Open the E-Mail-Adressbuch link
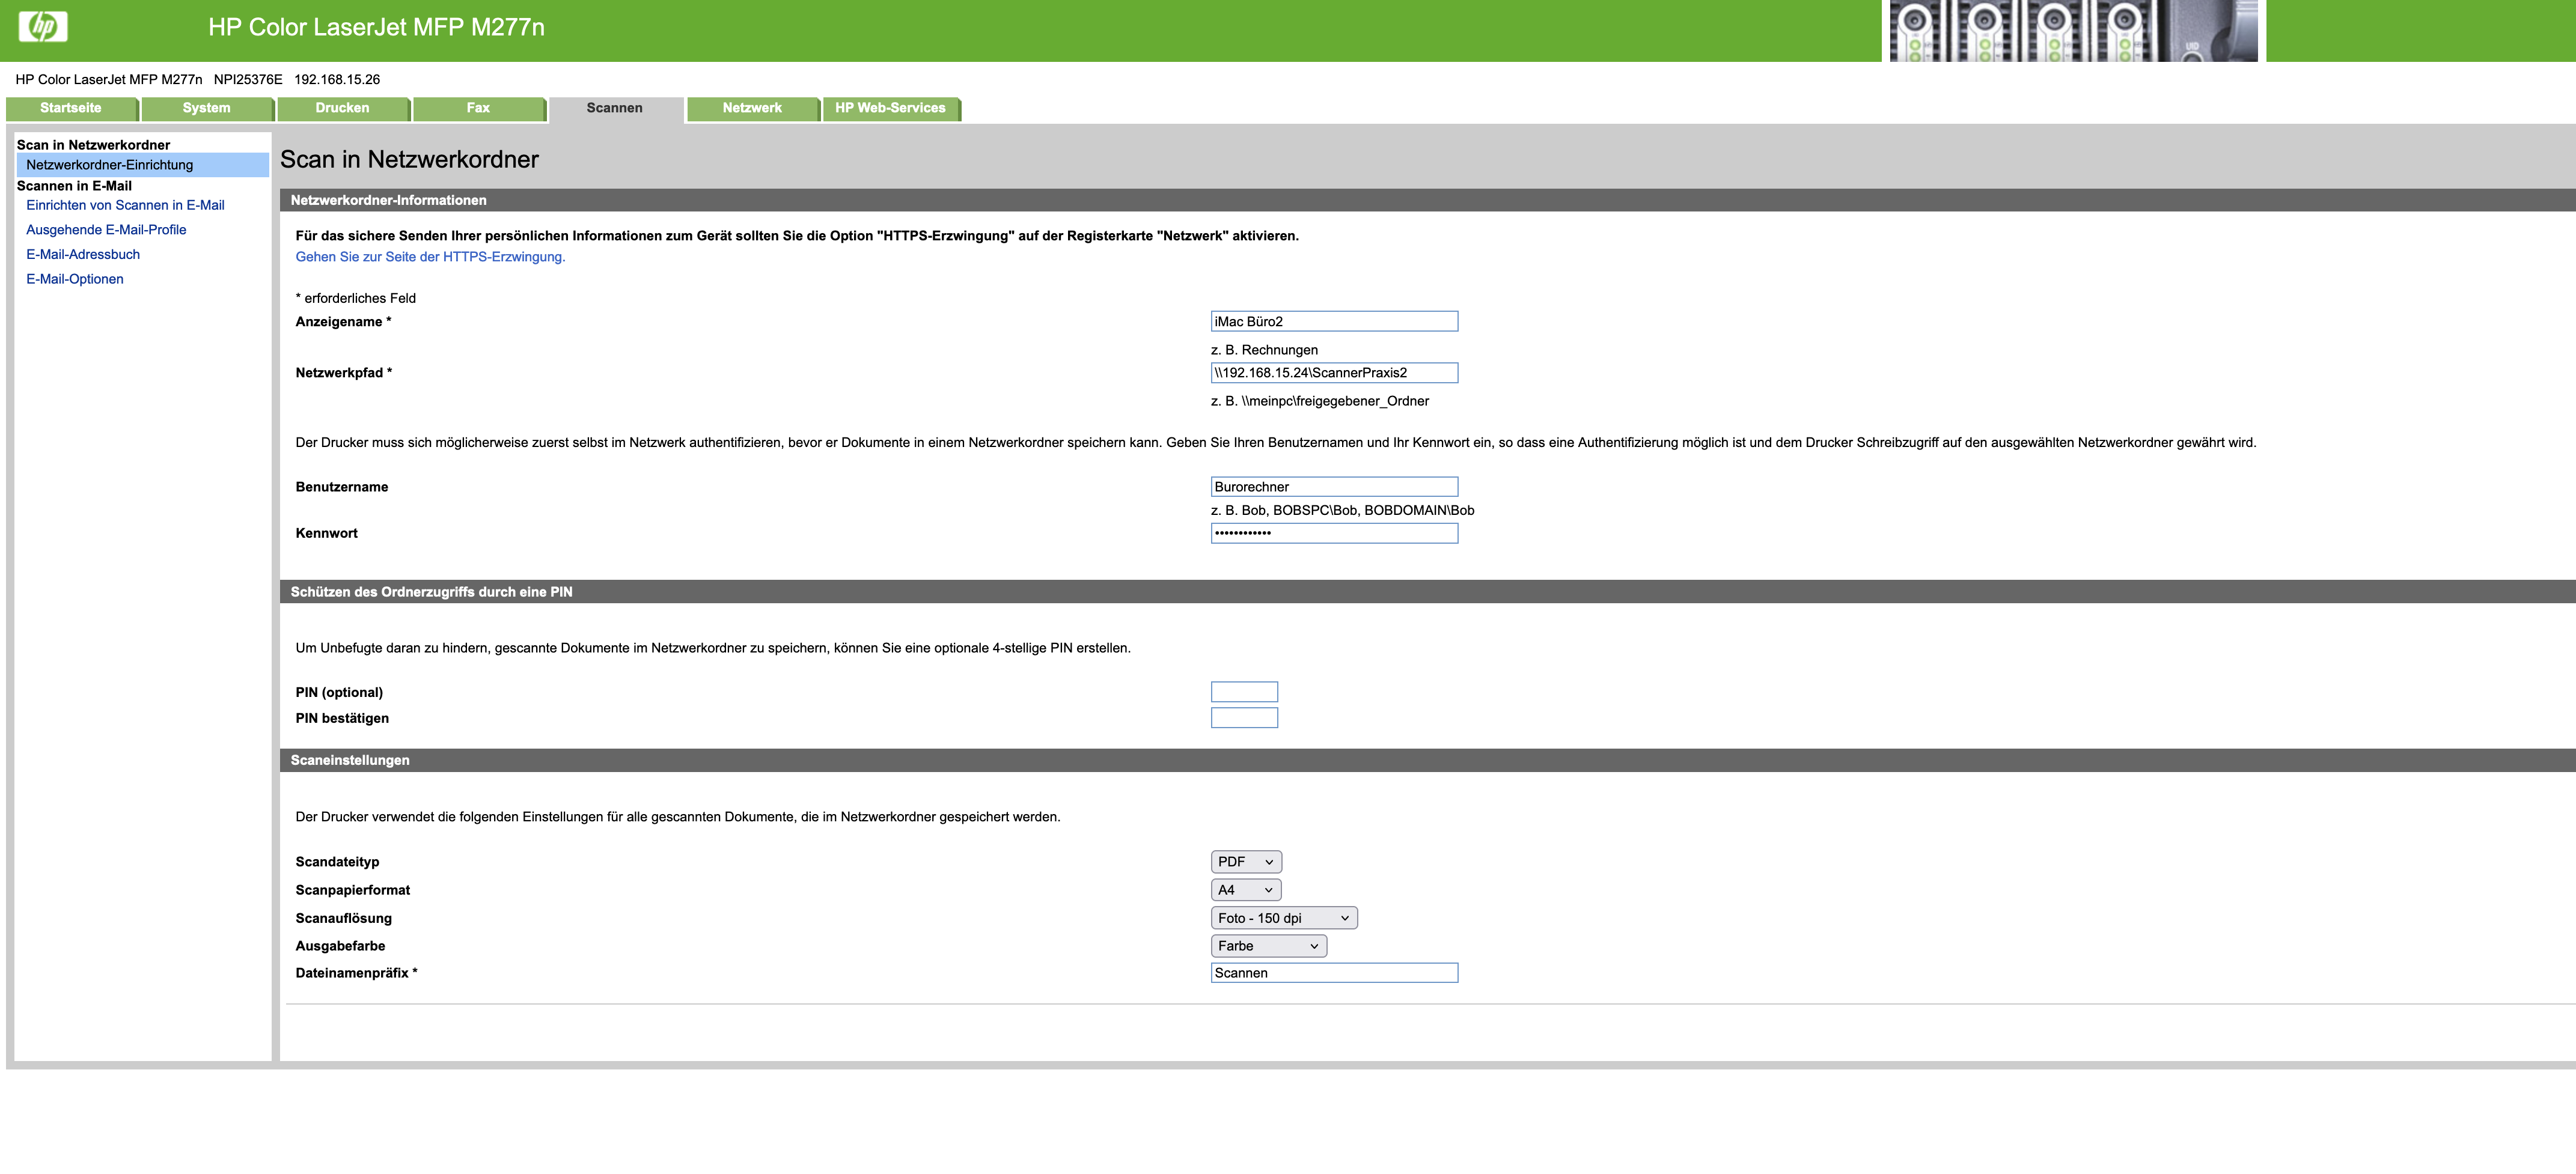 coord(83,254)
